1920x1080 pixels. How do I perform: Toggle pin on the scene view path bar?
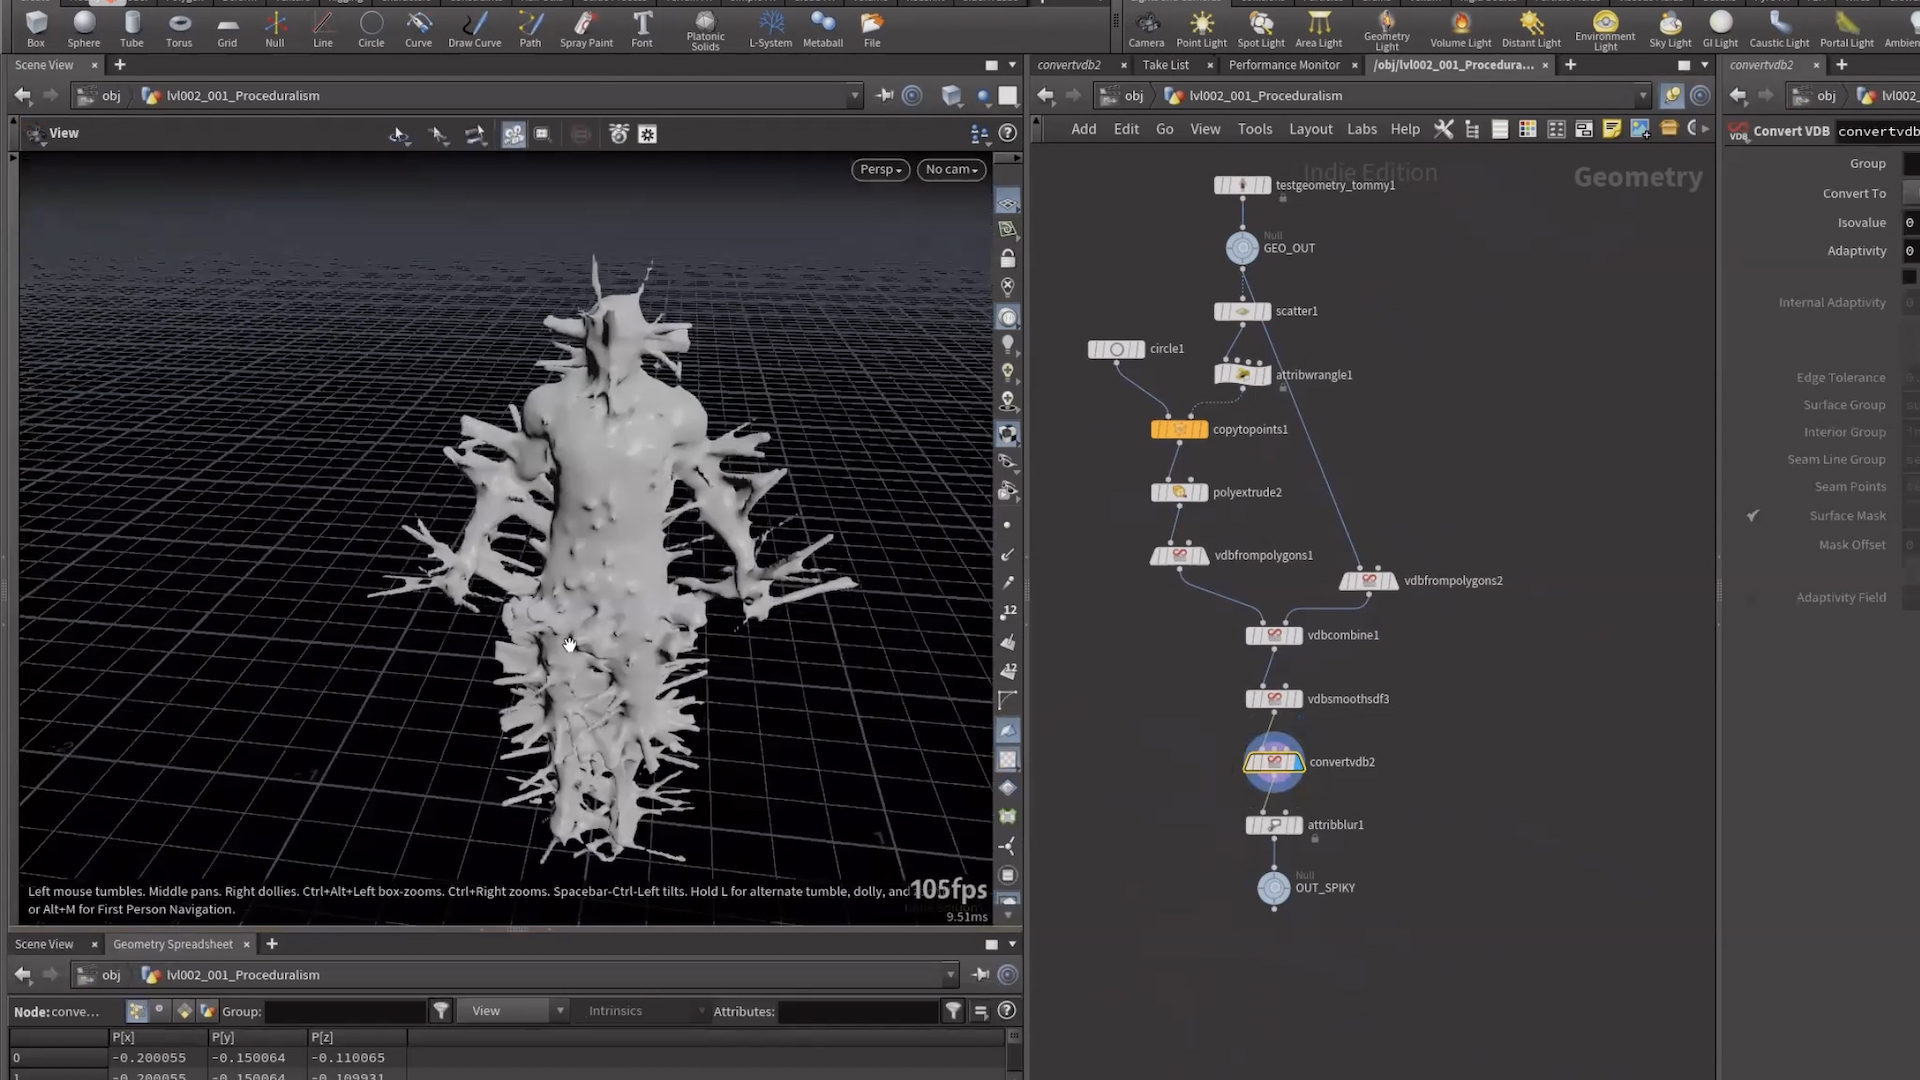click(x=884, y=96)
